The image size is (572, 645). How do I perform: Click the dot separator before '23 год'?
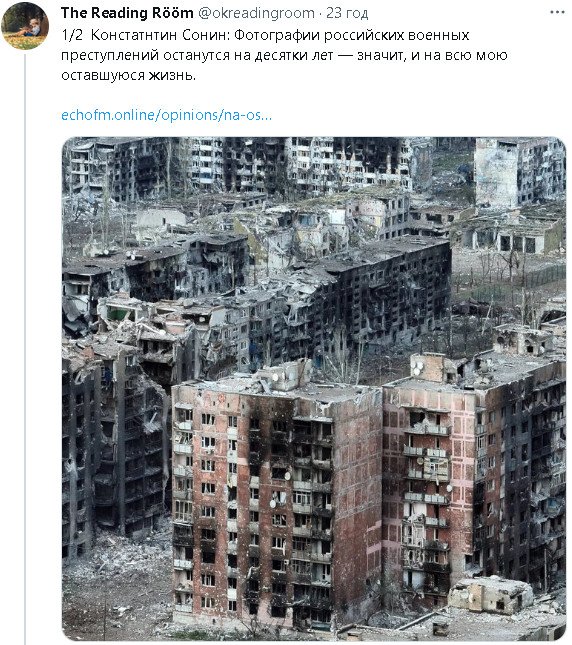(320, 13)
